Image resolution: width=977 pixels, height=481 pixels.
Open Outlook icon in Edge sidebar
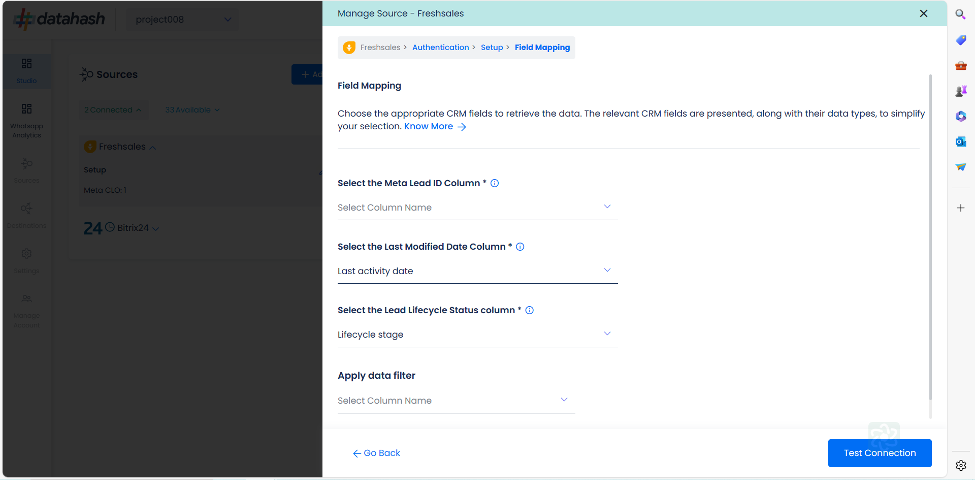(961, 142)
